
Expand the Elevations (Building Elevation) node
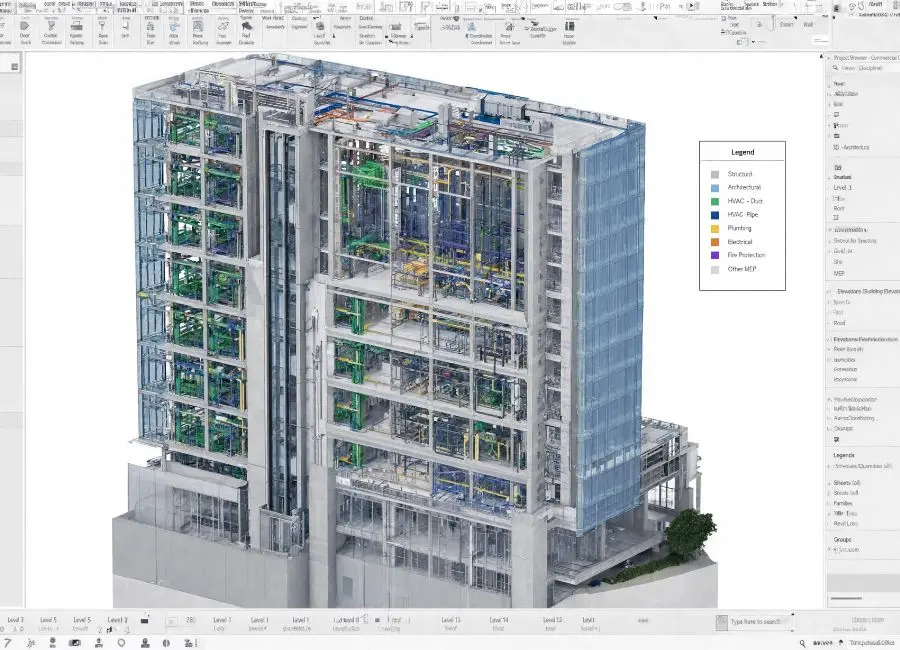pos(829,292)
